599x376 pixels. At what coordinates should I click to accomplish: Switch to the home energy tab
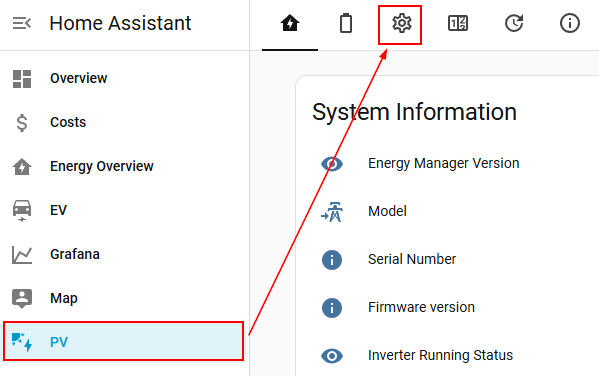[x=290, y=24]
